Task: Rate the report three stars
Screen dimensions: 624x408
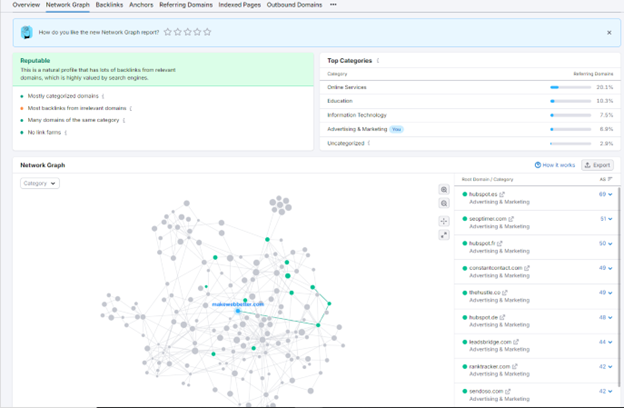Action: pyautogui.click(x=187, y=32)
